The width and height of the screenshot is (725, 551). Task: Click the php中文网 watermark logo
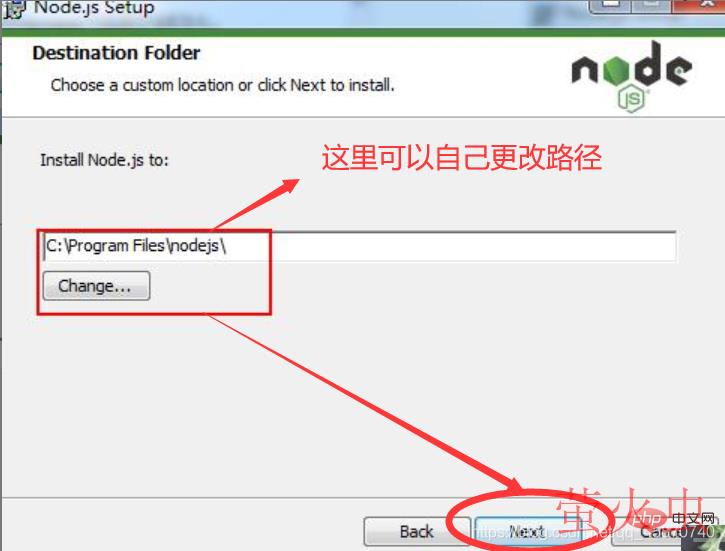tap(673, 519)
